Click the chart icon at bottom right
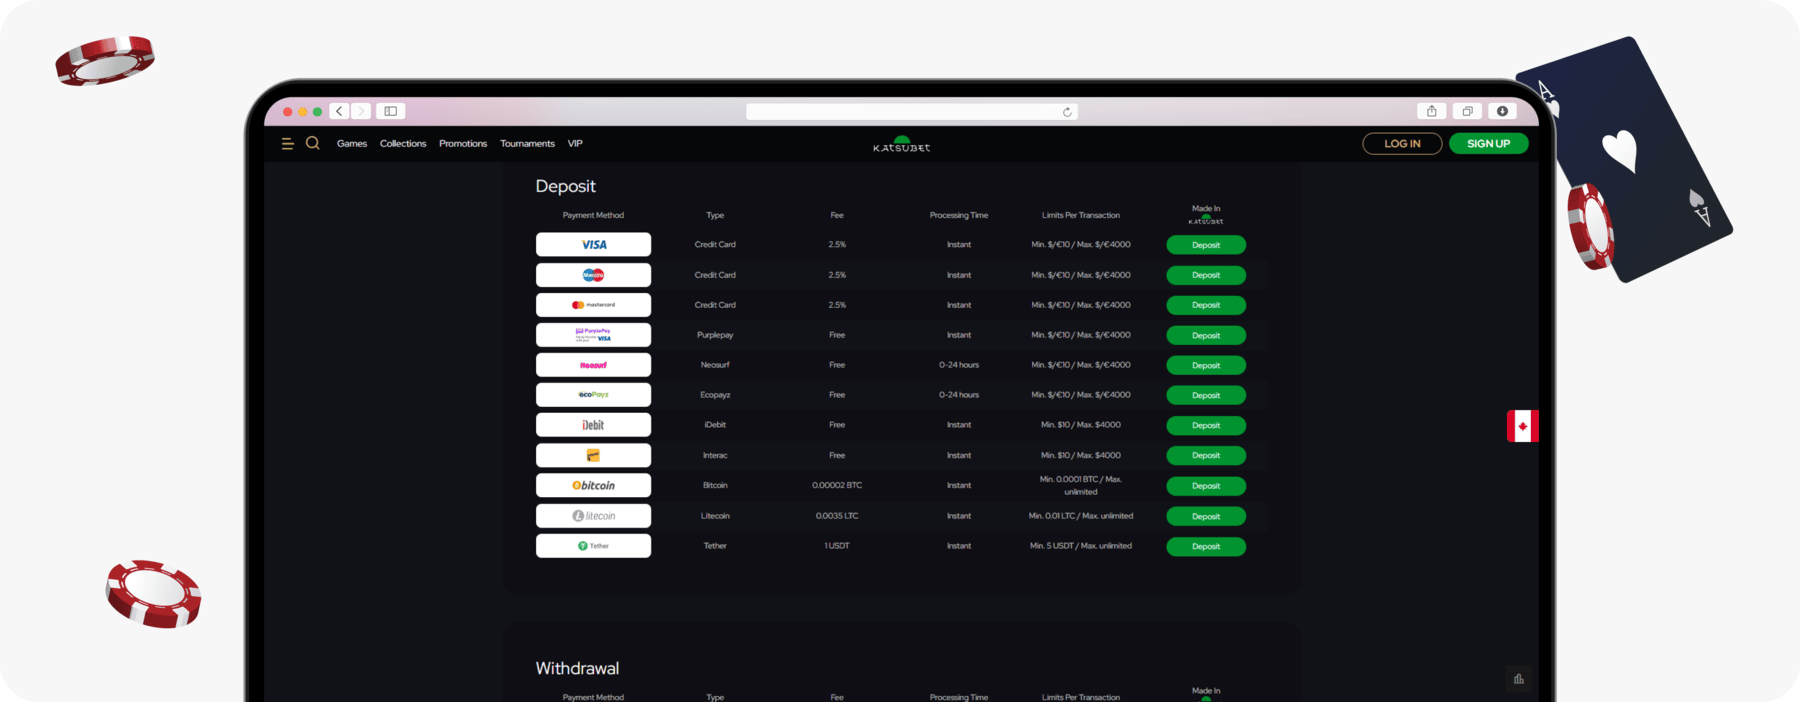The image size is (1800, 702). (1518, 679)
